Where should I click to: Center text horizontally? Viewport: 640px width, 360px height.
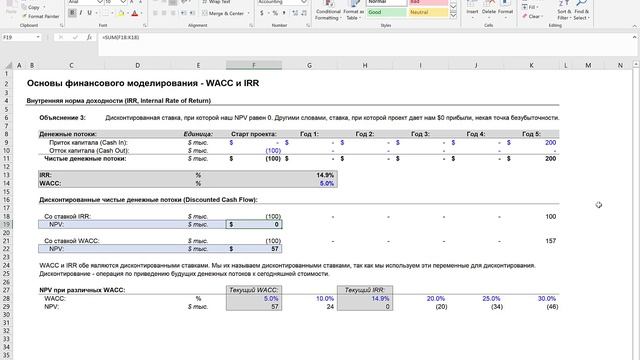tap(164, 13)
